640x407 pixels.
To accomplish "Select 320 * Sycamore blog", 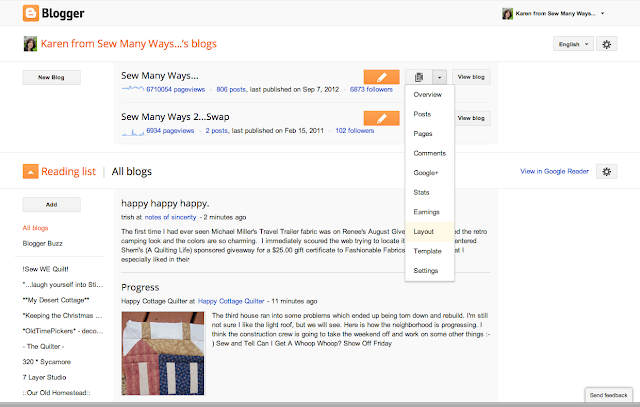I will (x=47, y=362).
